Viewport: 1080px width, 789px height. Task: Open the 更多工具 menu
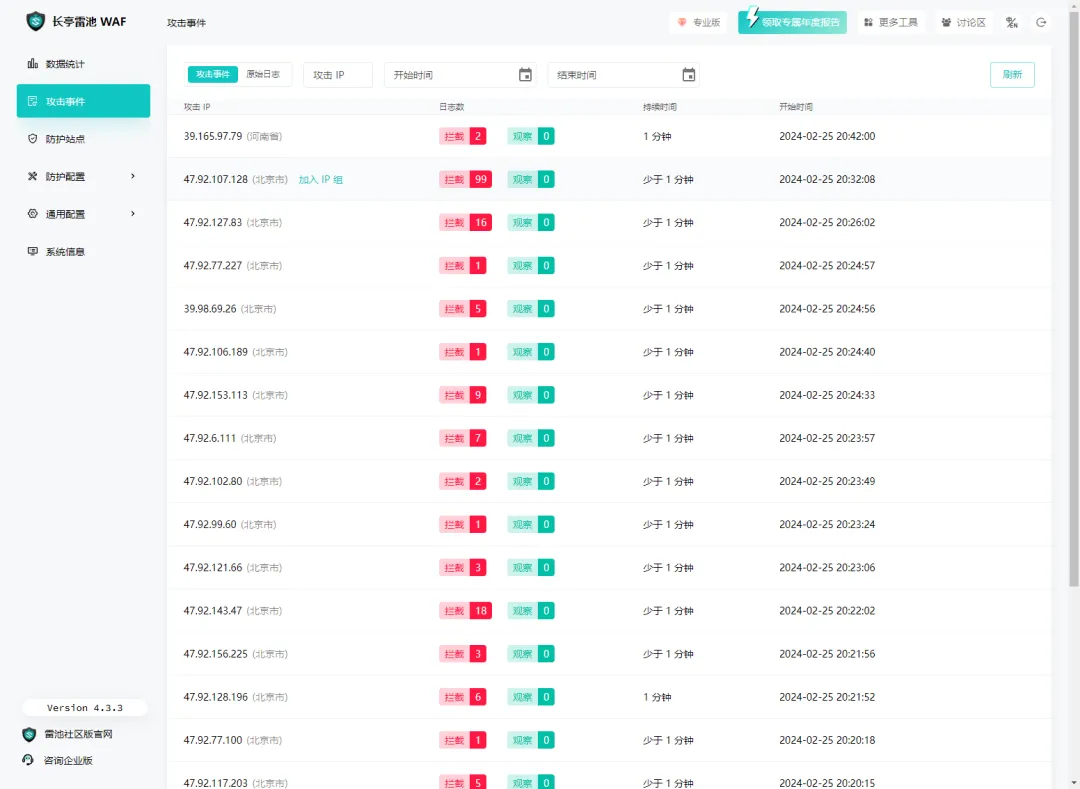[889, 22]
